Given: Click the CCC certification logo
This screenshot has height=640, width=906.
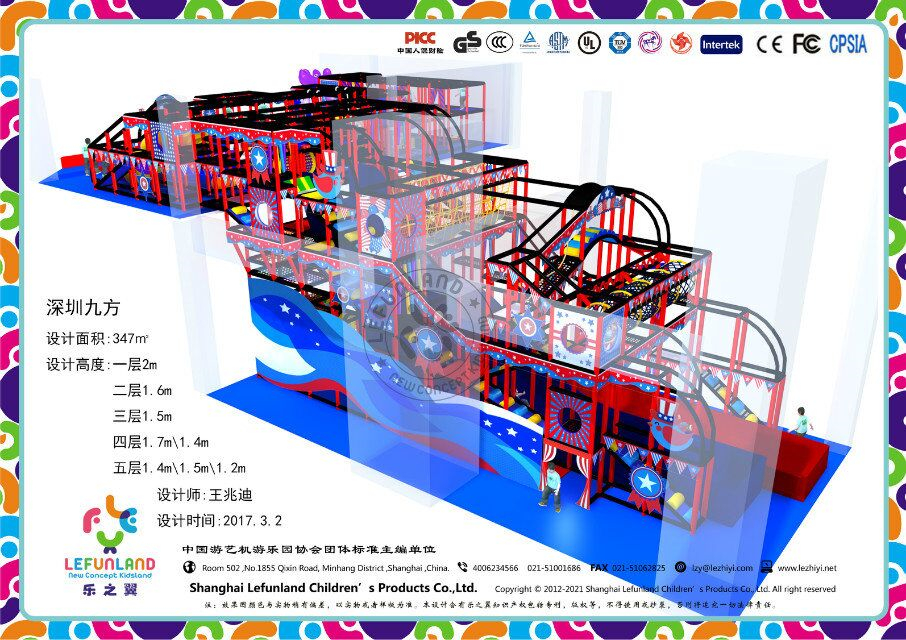Looking at the screenshot, I should click(500, 43).
